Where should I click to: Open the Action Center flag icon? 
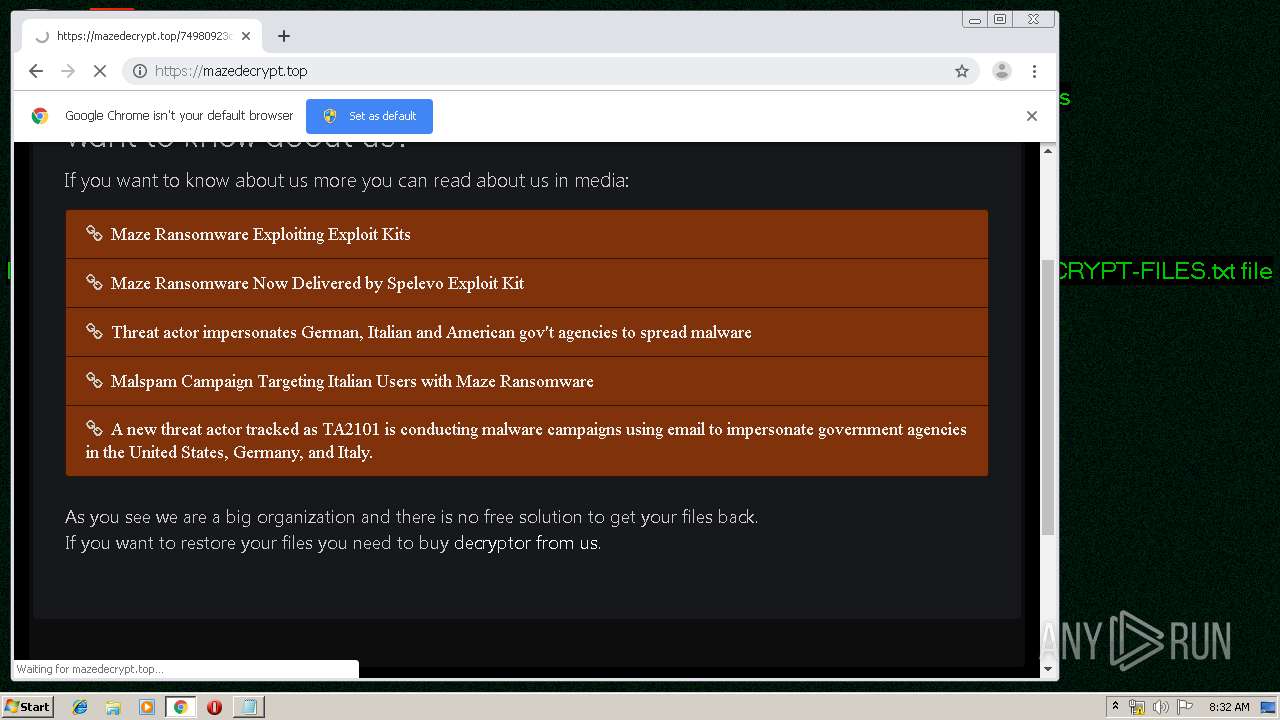(1185, 707)
